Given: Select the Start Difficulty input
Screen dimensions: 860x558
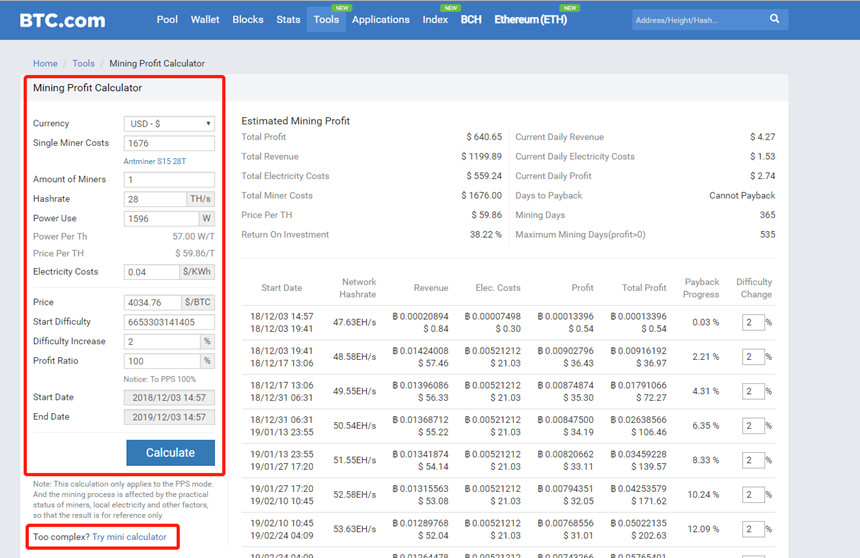Looking at the screenshot, I should click(169, 322).
